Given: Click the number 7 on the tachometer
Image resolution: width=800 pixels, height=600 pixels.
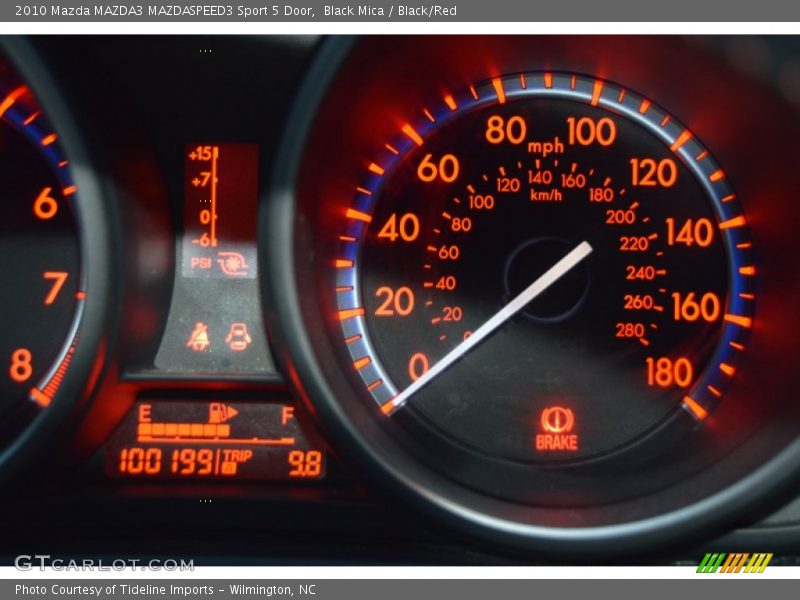Looking at the screenshot, I should [55, 288].
